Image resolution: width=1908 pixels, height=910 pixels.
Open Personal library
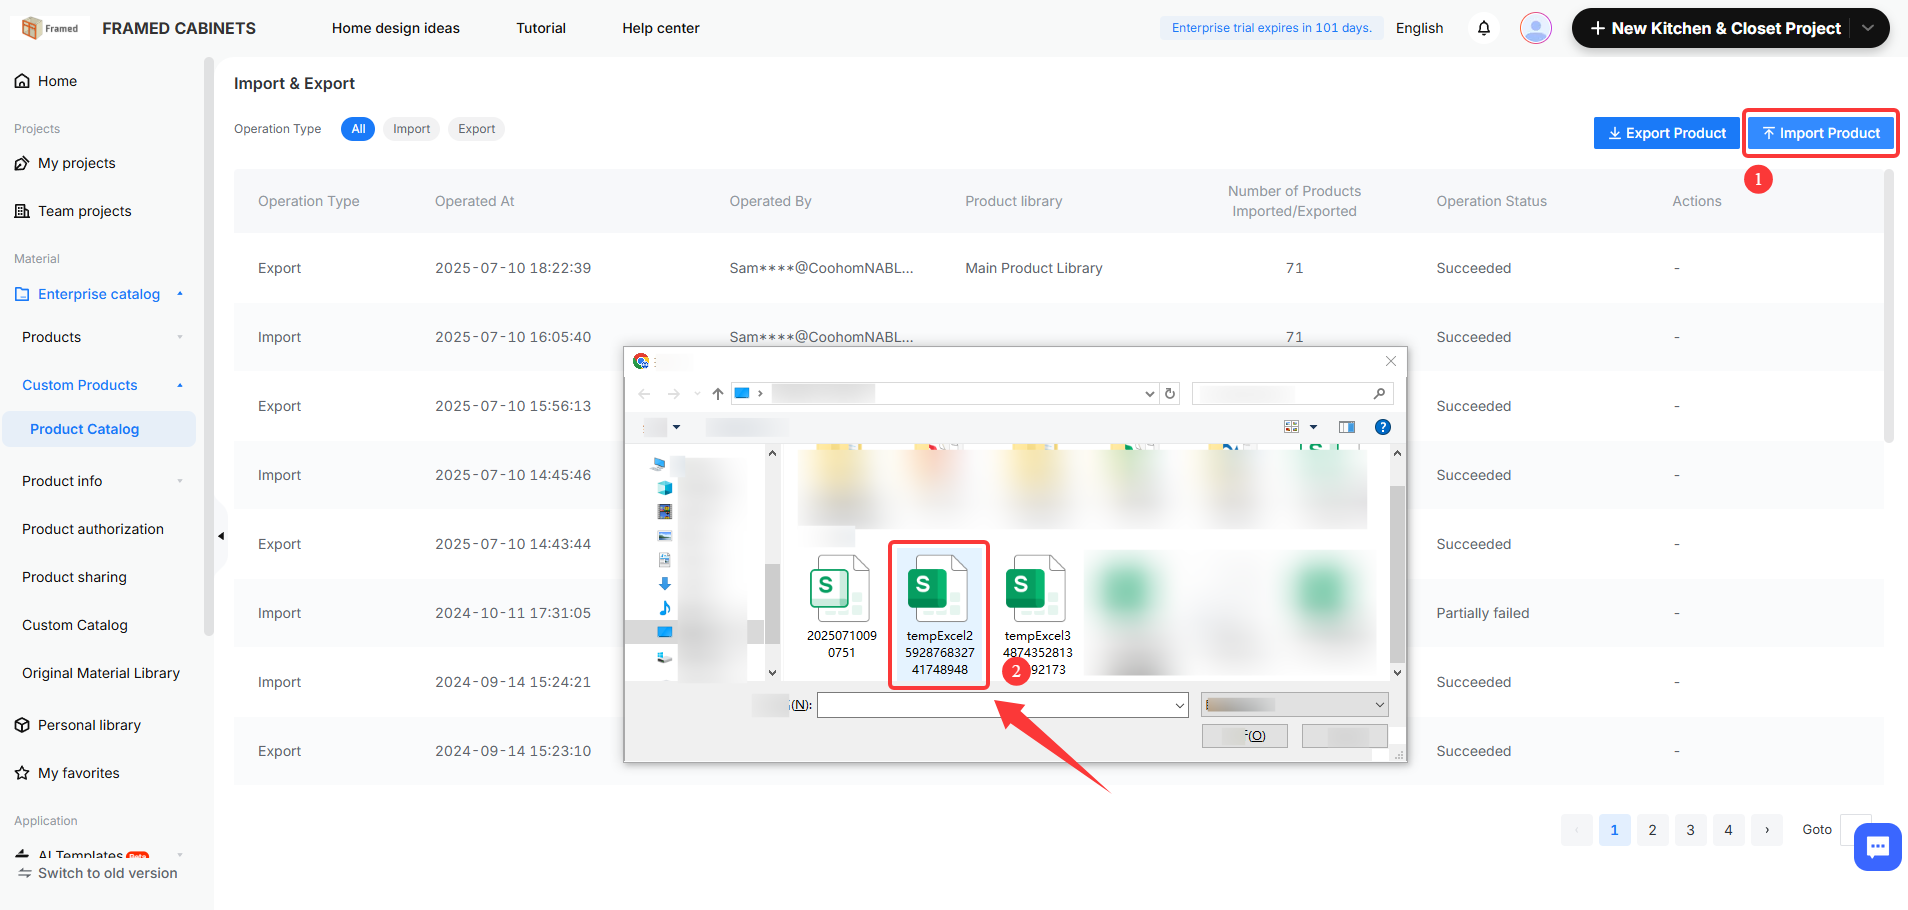point(89,725)
